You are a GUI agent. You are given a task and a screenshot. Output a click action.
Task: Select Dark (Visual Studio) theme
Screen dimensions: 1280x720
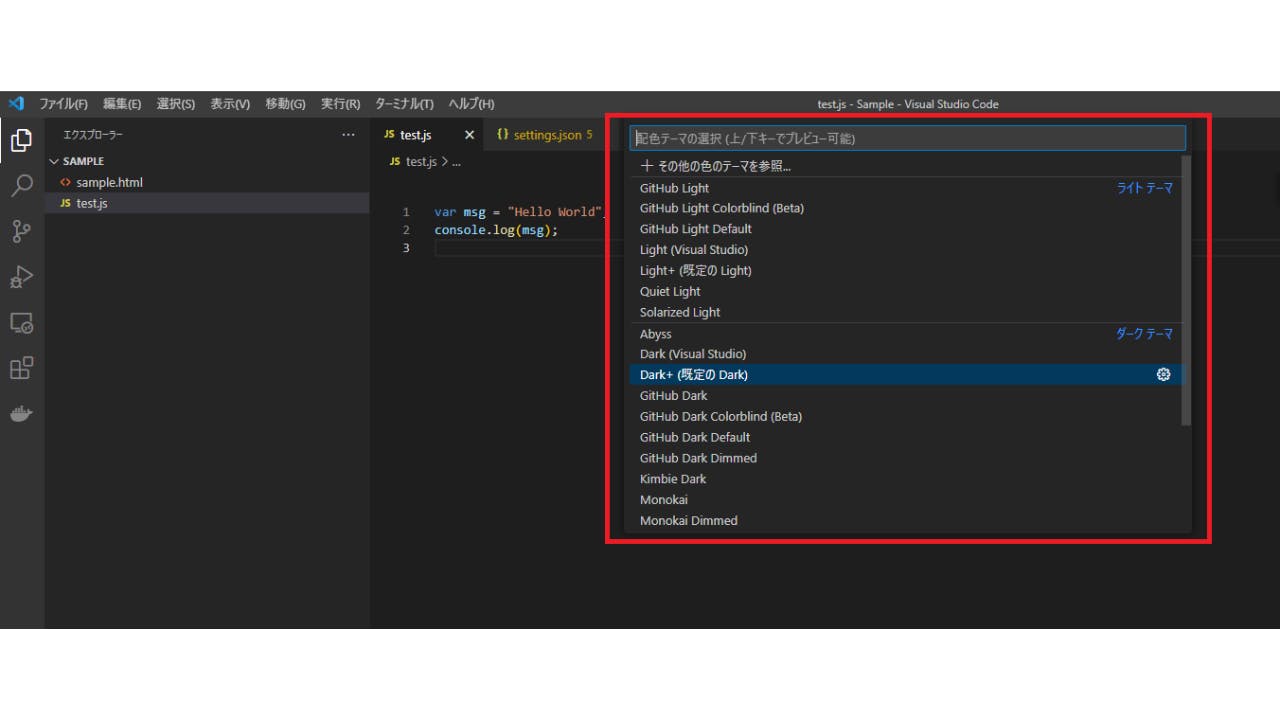click(x=905, y=354)
